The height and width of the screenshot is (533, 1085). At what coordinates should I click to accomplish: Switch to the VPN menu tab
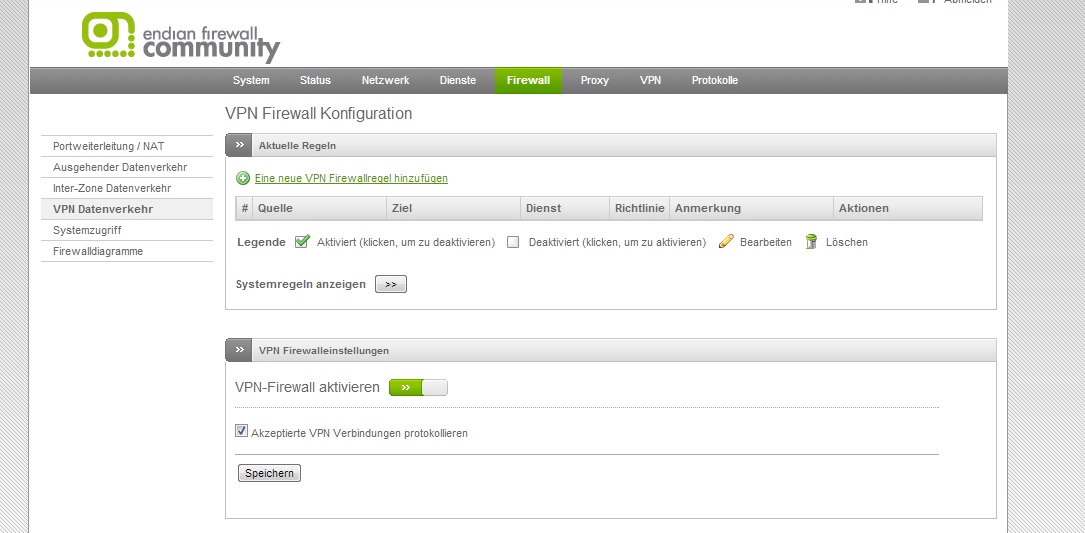coord(650,81)
